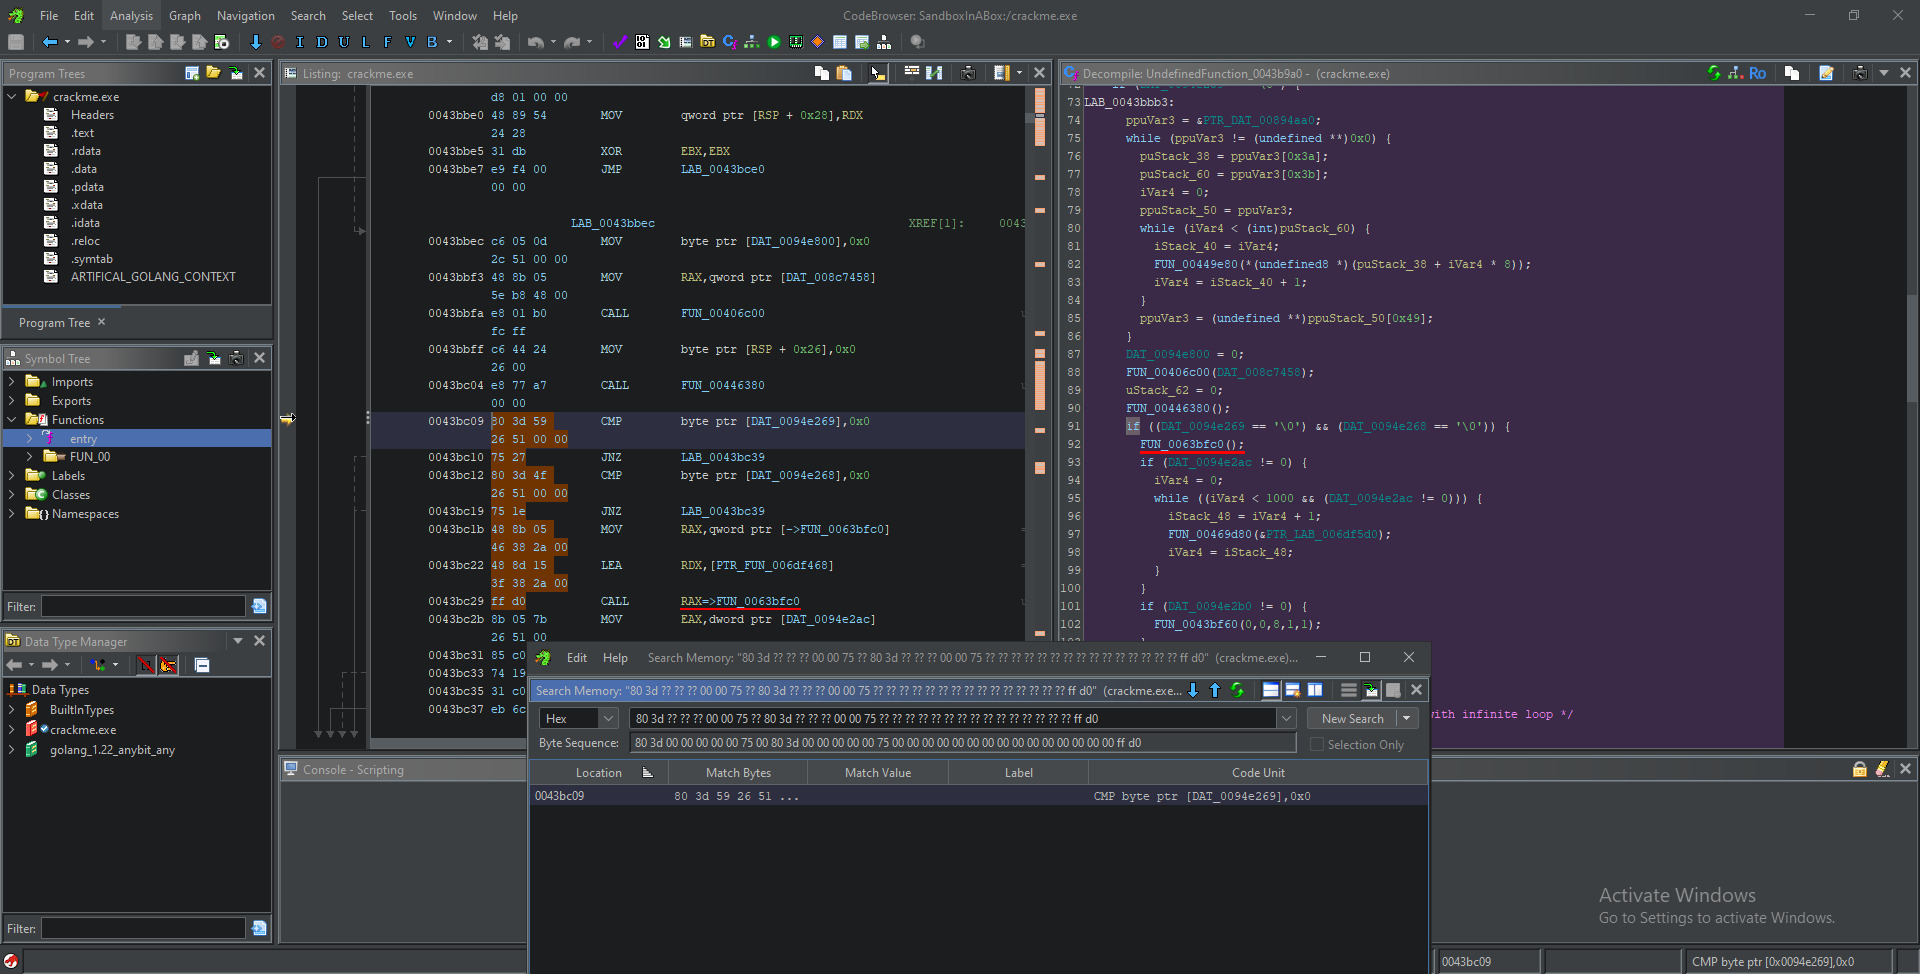
Task: Expand the Labels node in the Symbol Tree
Action: [x=11, y=475]
